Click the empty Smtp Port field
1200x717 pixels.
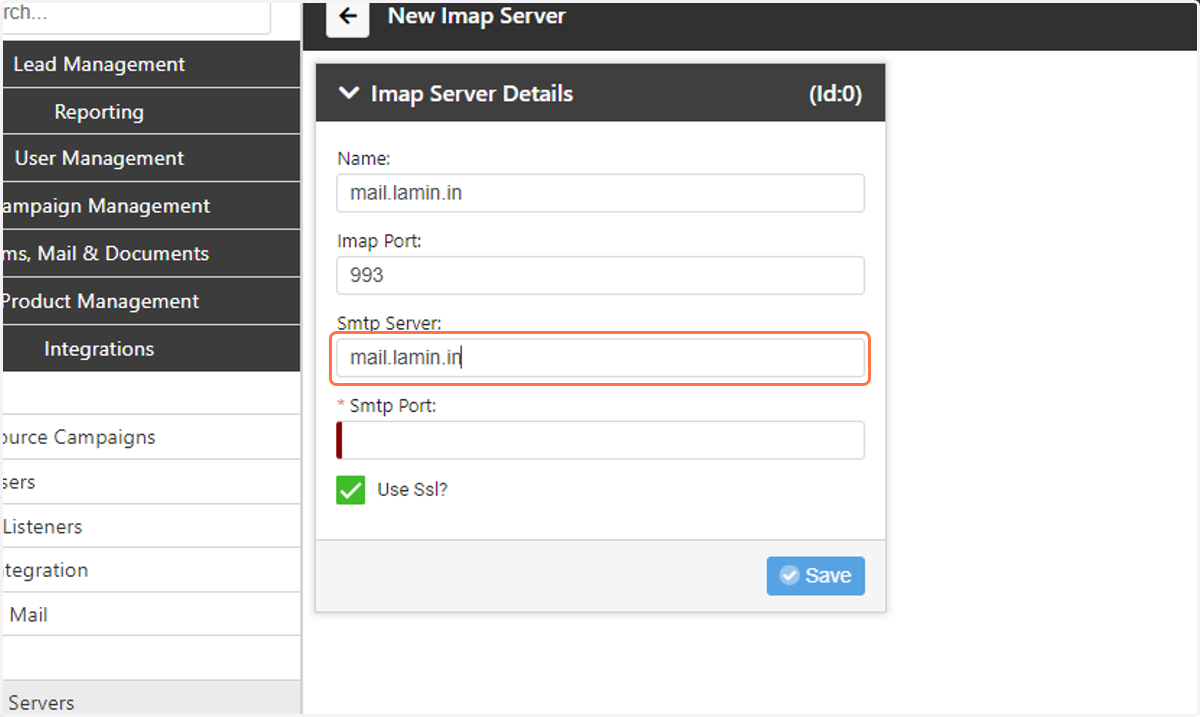(600, 440)
